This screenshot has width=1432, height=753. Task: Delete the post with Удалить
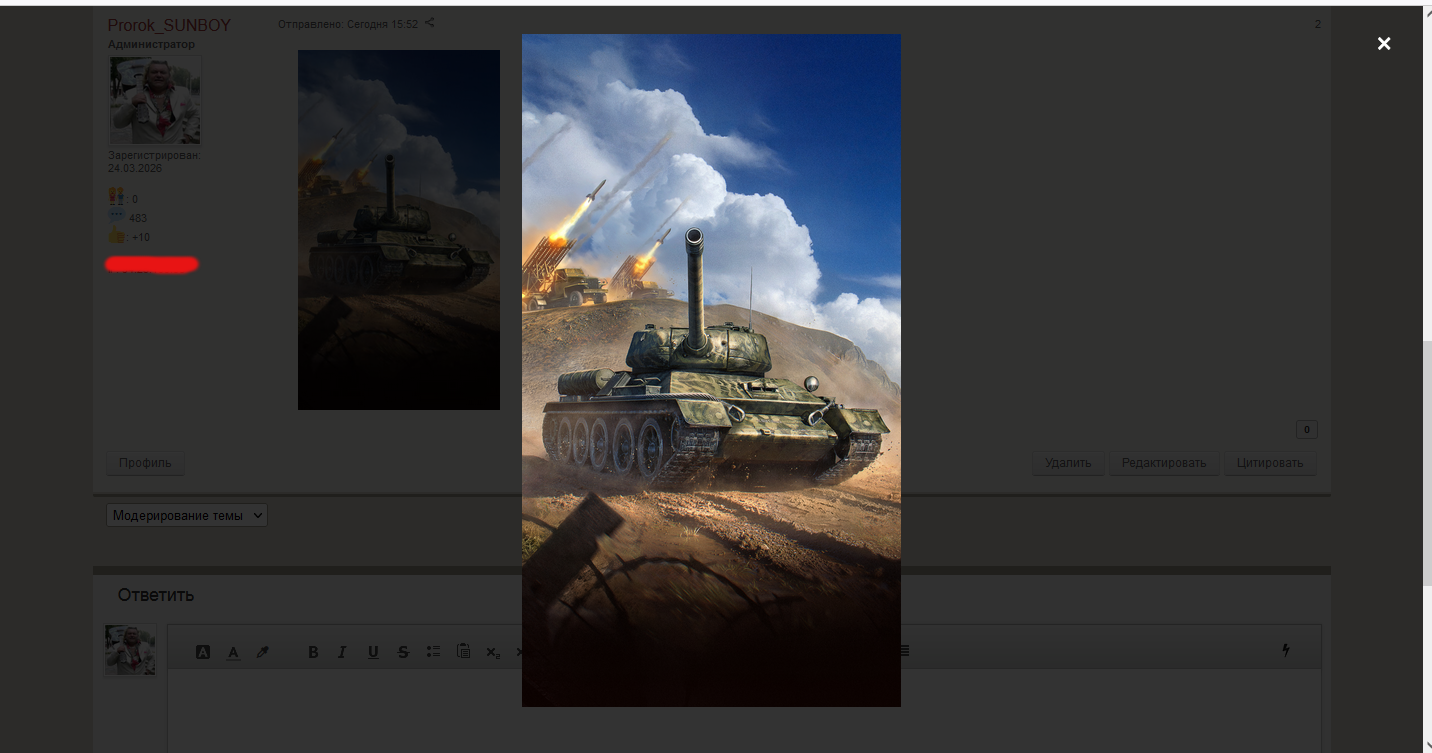[1068, 463]
